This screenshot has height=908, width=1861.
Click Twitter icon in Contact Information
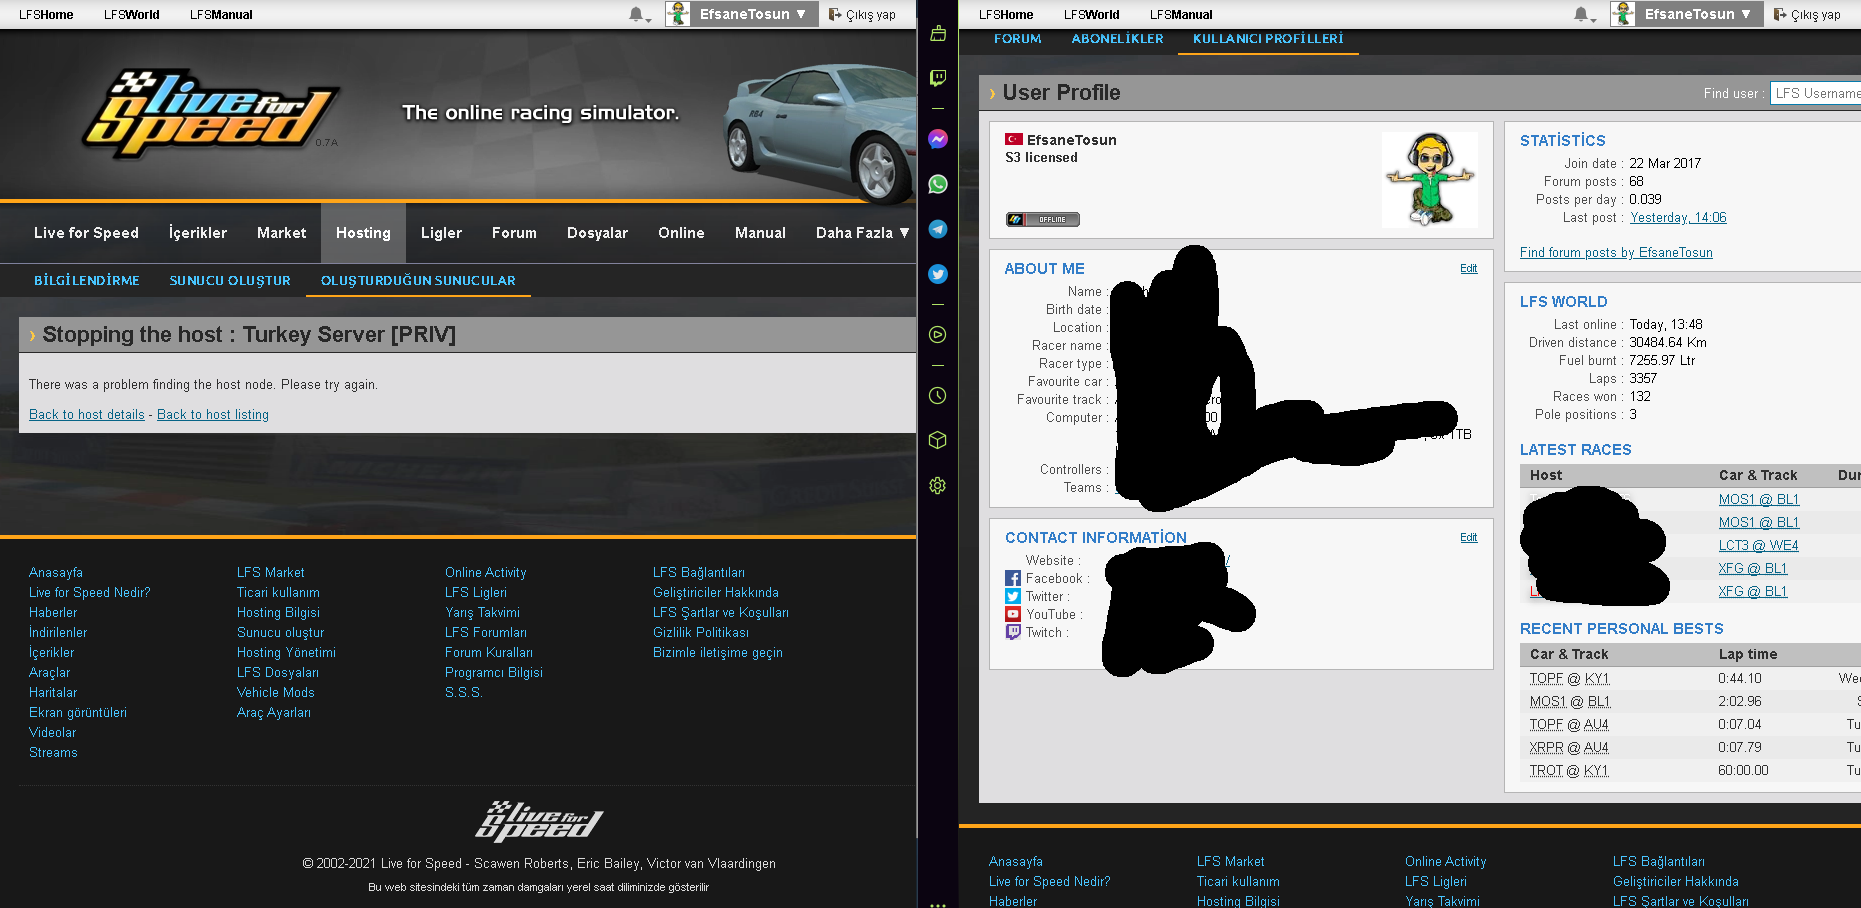coord(1013,596)
